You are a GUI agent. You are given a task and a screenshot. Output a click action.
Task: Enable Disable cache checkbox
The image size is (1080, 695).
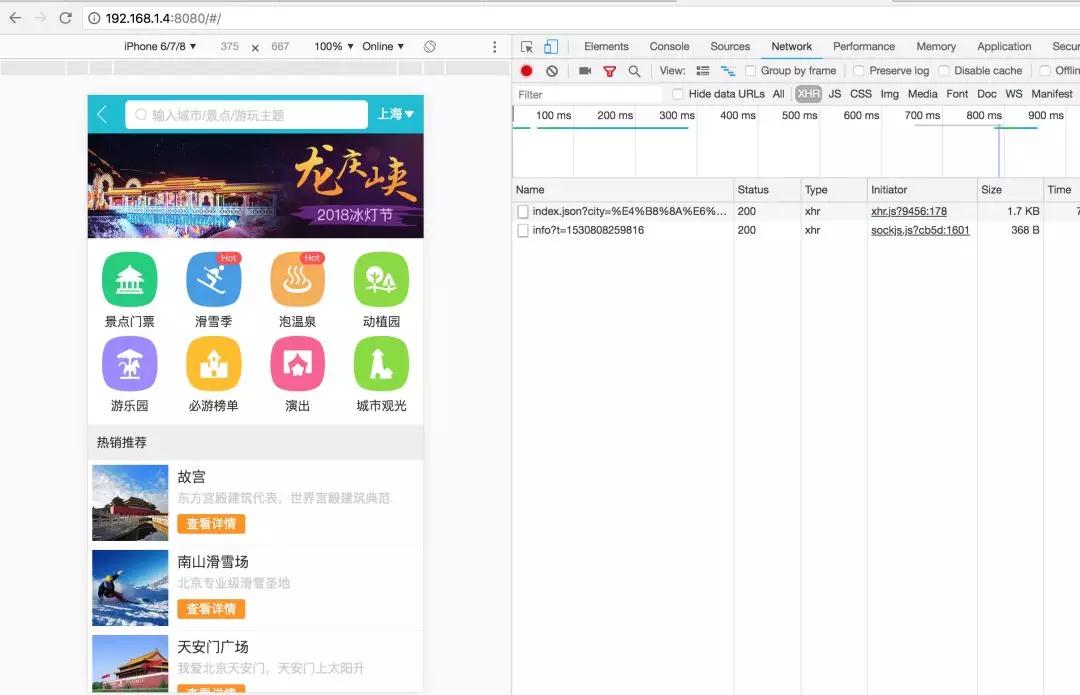click(944, 70)
